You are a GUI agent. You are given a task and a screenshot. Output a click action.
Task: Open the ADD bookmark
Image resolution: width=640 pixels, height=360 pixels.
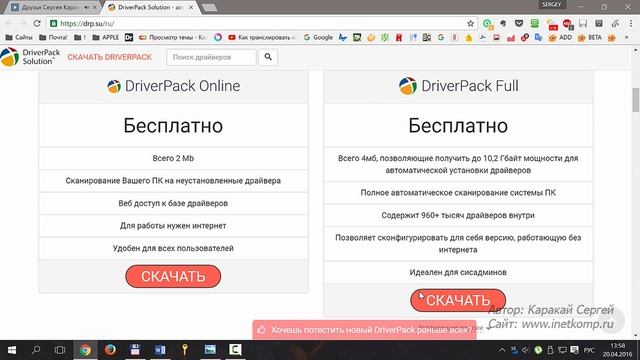pos(560,38)
